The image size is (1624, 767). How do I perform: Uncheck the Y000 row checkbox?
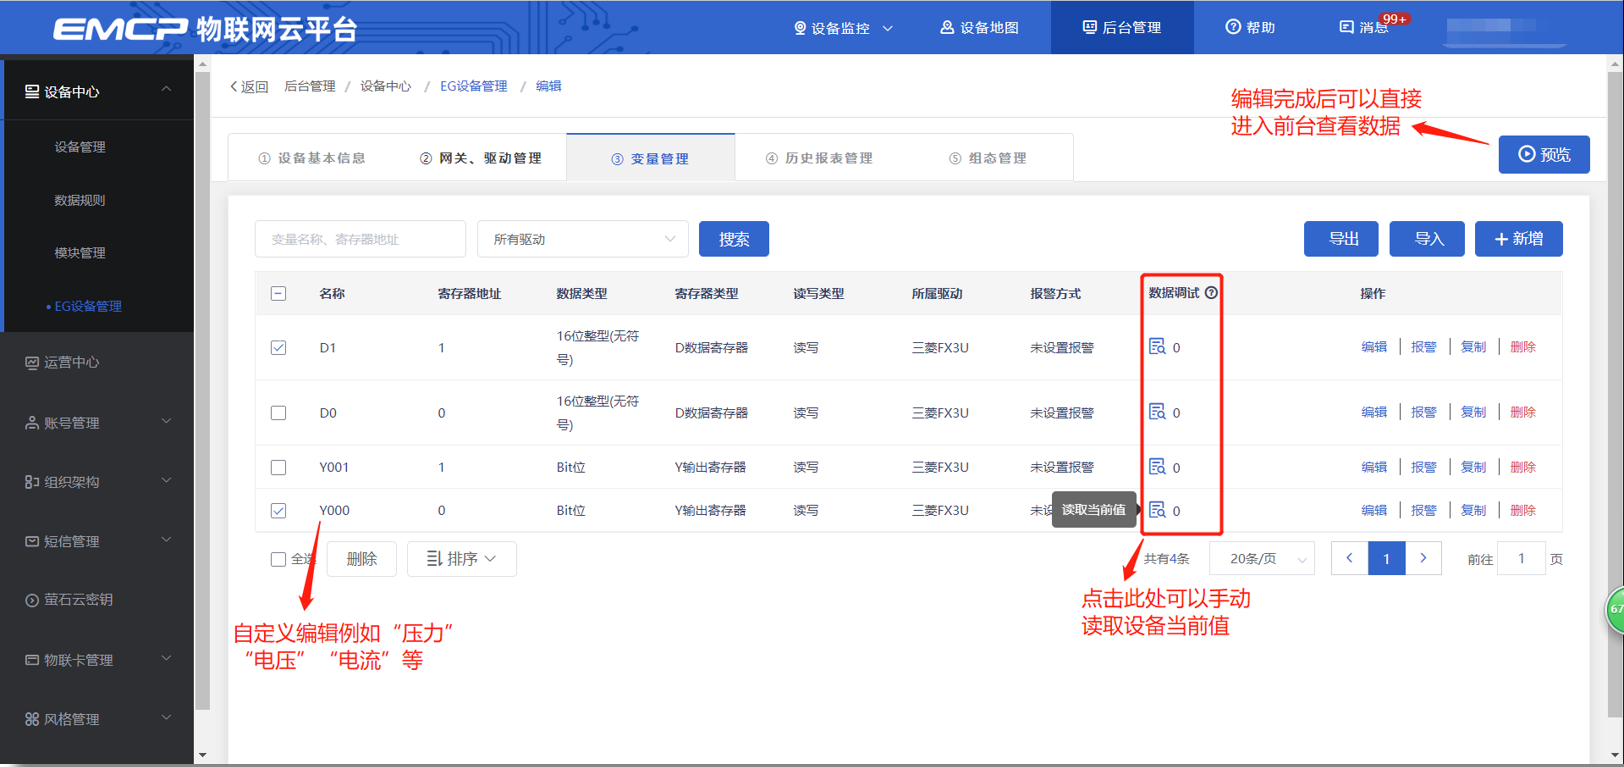(278, 511)
